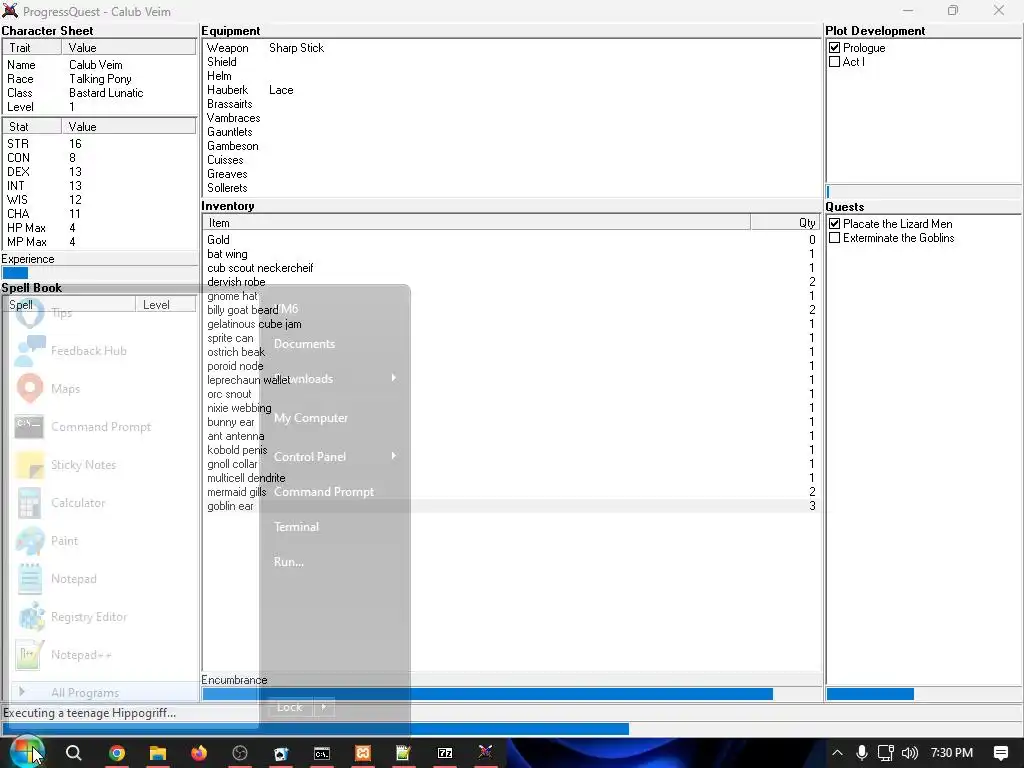Open notification center icon

1001,753
